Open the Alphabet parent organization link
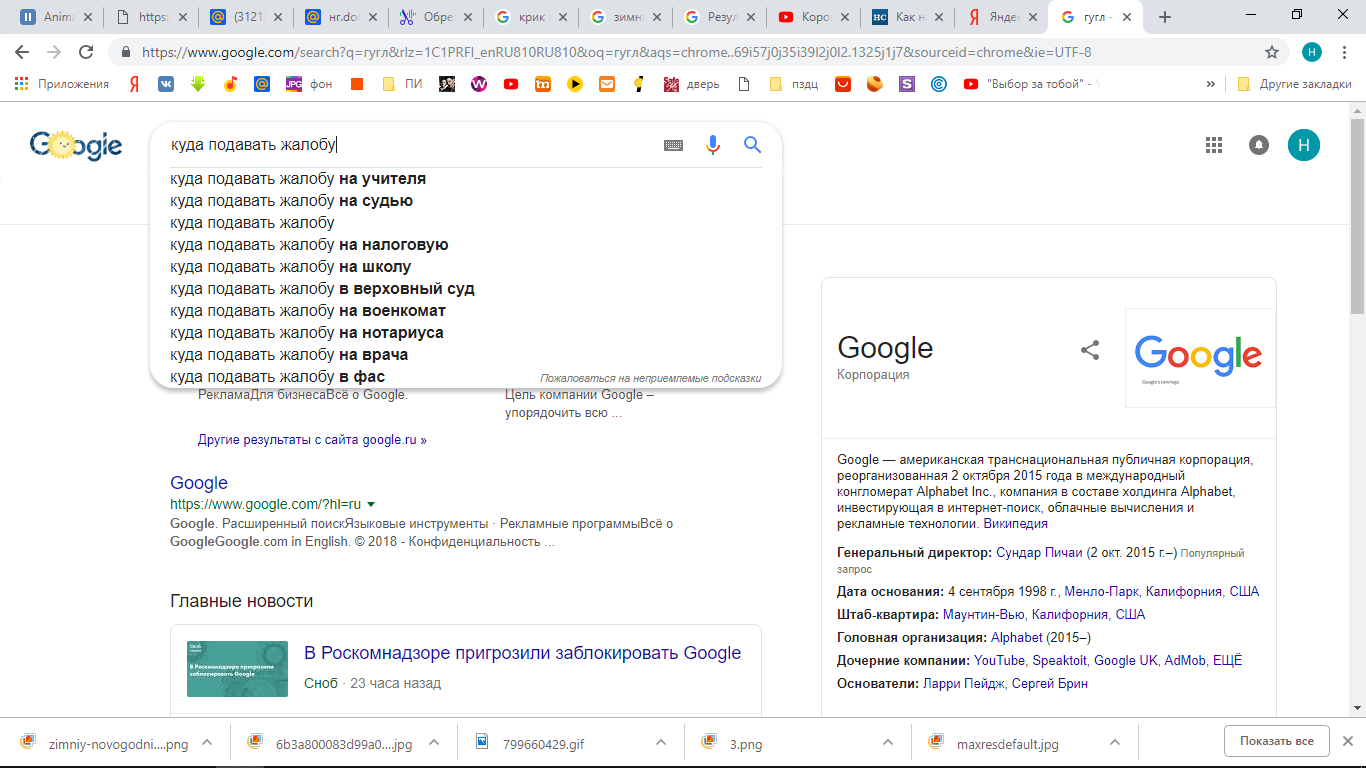This screenshot has width=1366, height=768. (x=1016, y=637)
